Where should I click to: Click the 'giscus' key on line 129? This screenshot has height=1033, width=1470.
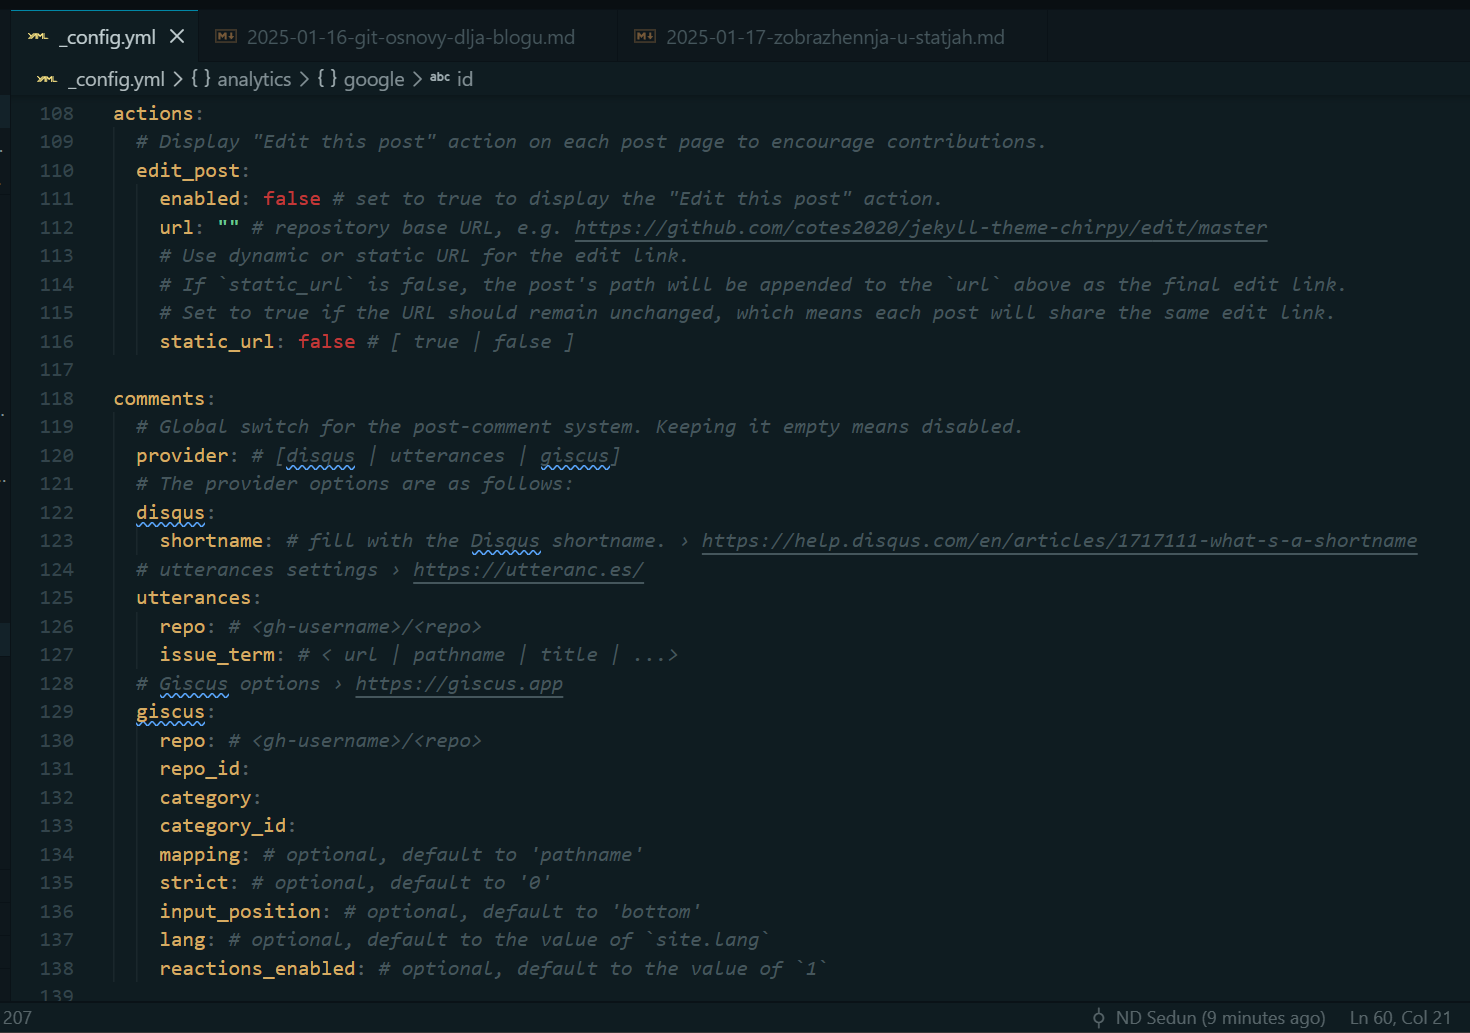tap(170, 712)
